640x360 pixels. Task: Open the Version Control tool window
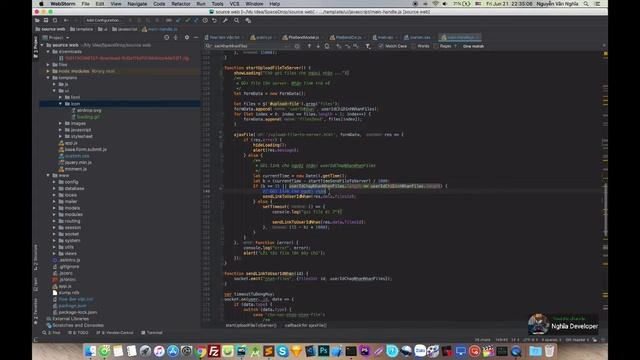tap(115, 333)
